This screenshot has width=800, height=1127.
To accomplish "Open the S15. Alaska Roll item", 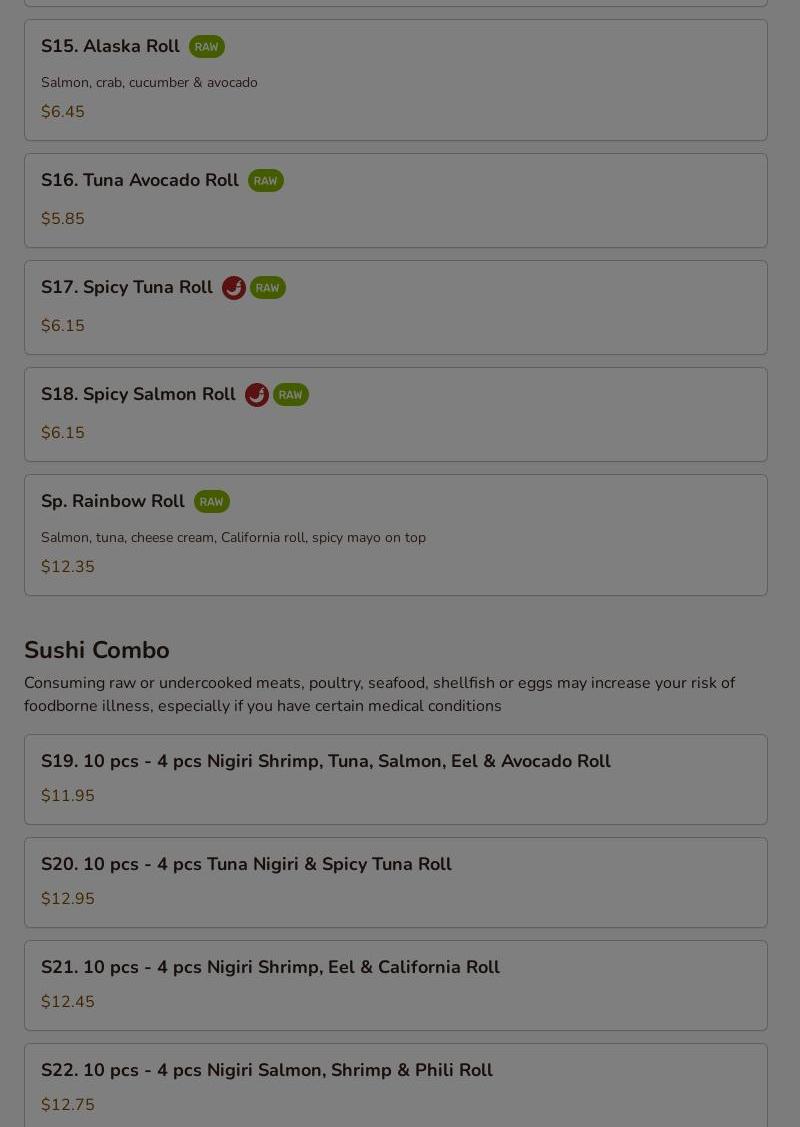I will pos(396,80).
